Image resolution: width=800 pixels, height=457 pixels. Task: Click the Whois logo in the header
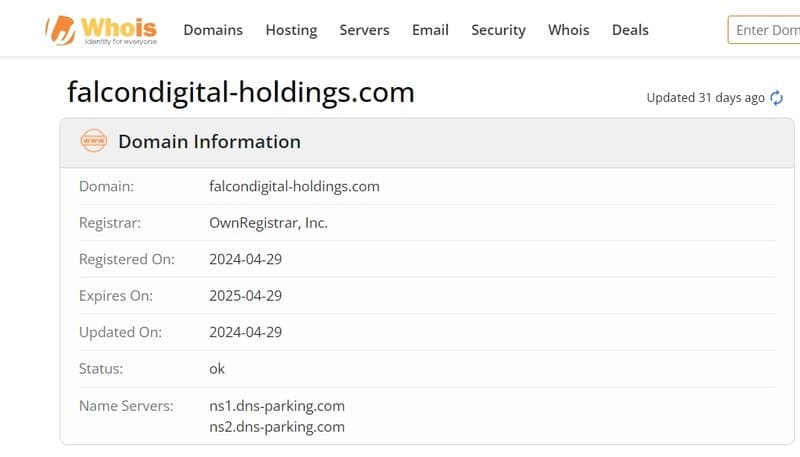point(101,30)
